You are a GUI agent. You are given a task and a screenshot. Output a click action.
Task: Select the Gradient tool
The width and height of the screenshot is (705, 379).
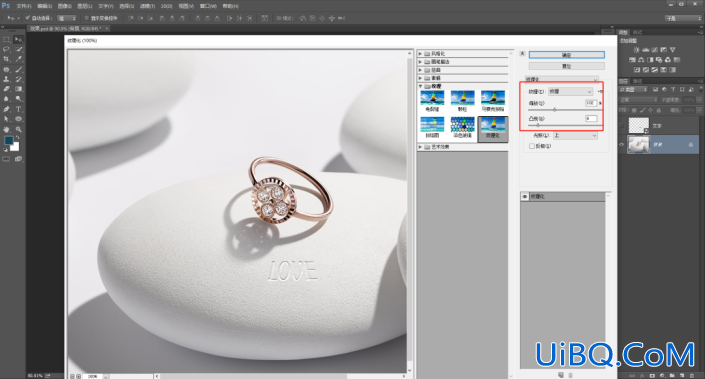pyautogui.click(x=18, y=89)
